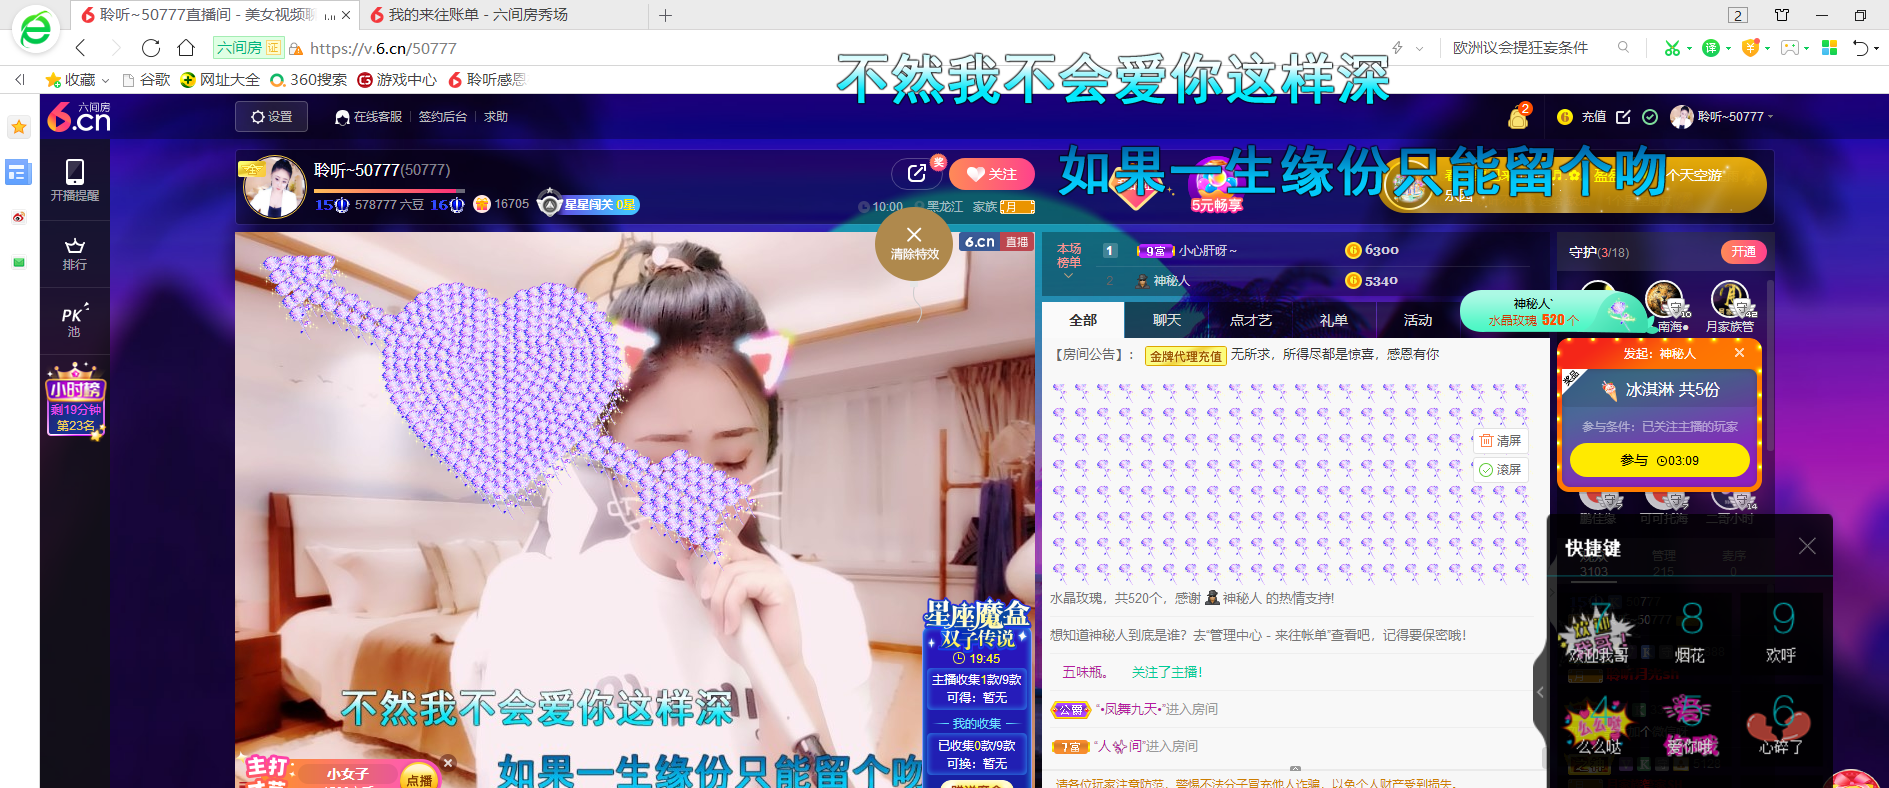Open the 星座魔盒 双子传说 box
The image size is (1889, 788).
977,626
